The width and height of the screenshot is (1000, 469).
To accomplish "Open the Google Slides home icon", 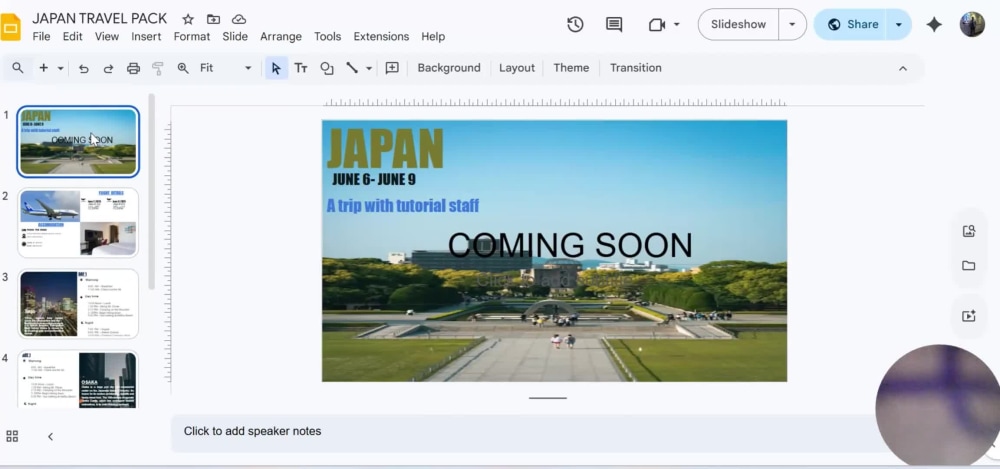I will point(11,27).
